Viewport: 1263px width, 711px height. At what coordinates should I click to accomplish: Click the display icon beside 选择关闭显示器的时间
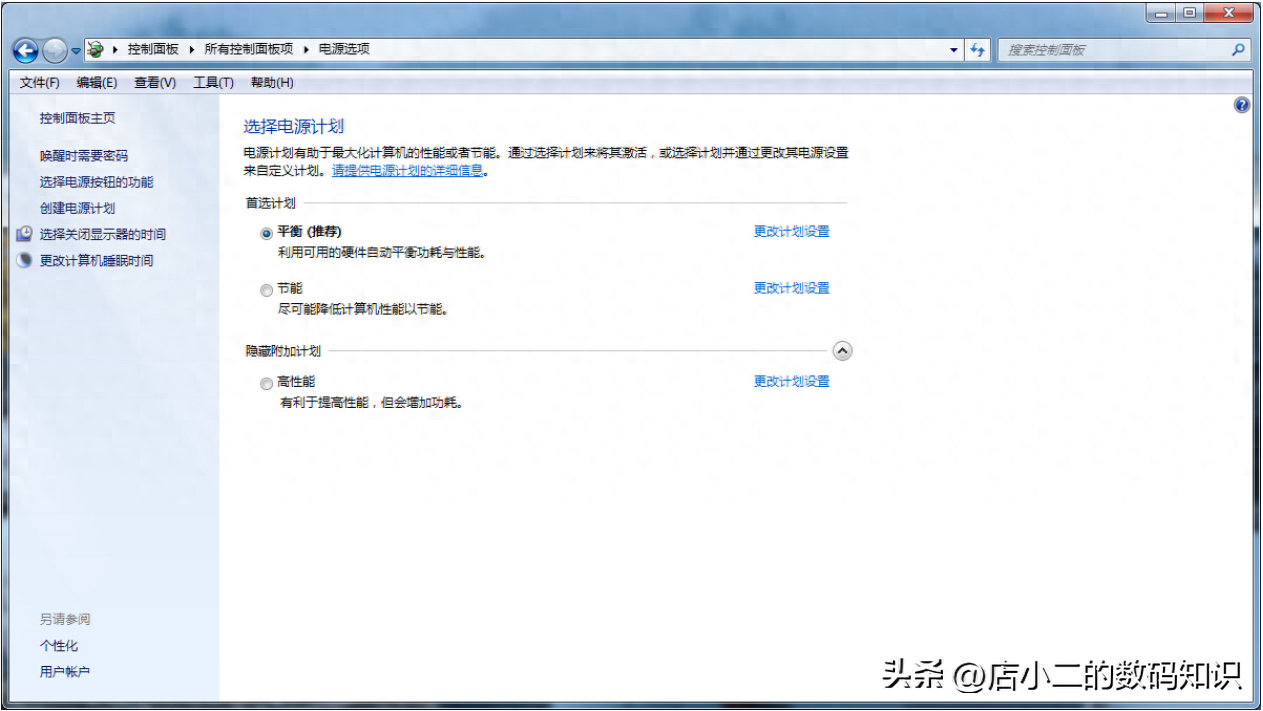[22, 234]
